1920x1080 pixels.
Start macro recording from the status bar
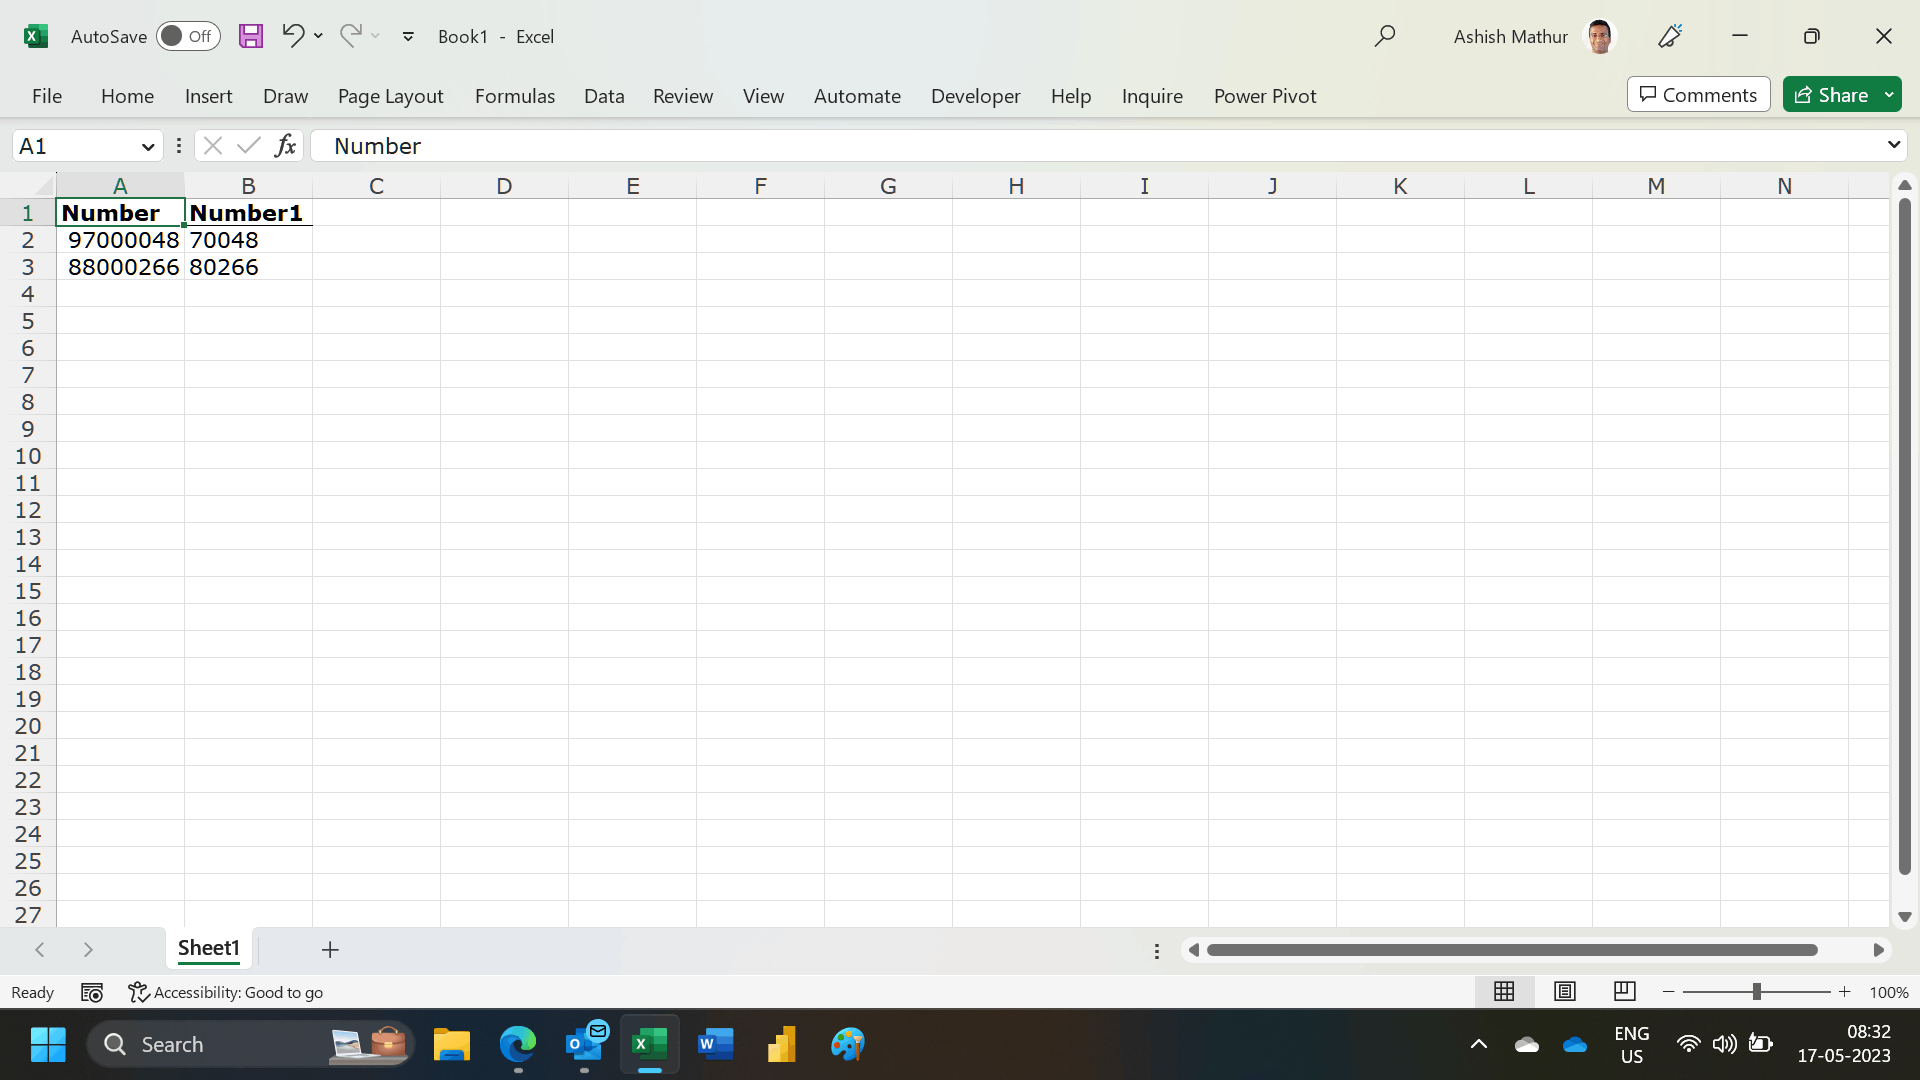click(91, 992)
